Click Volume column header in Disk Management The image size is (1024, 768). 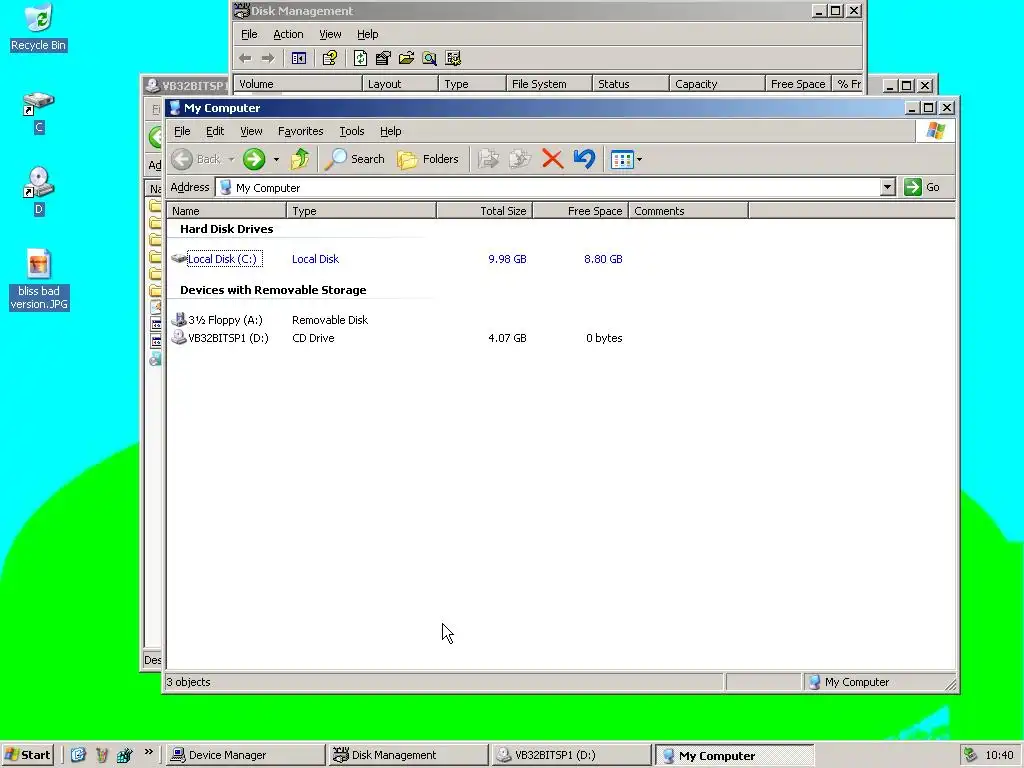click(298, 84)
